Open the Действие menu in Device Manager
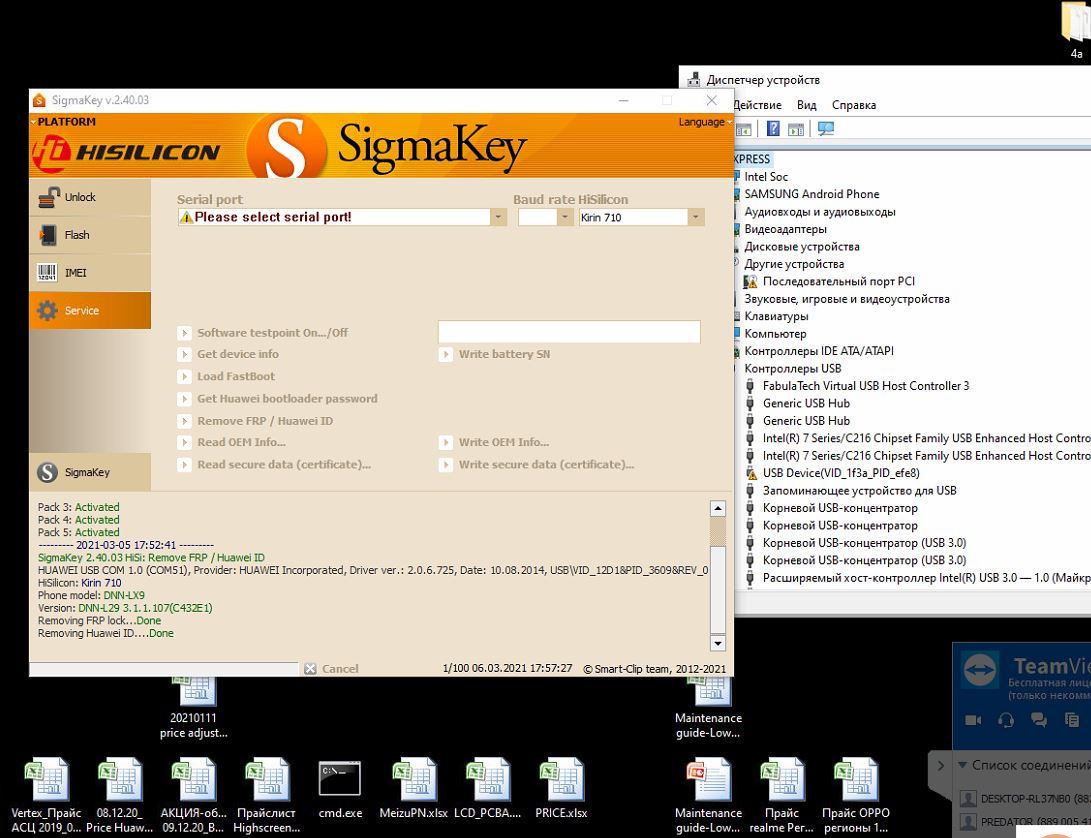The image size is (1091, 838). [x=758, y=105]
